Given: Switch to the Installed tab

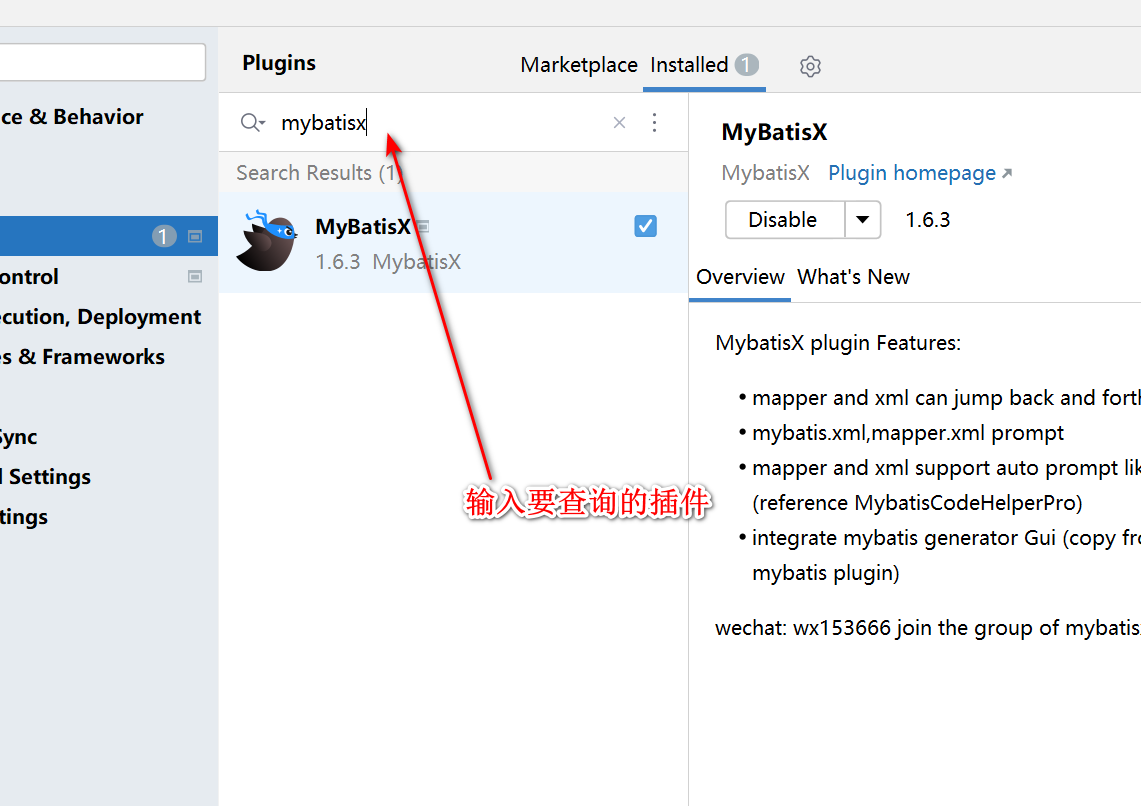Looking at the screenshot, I should click(x=689, y=65).
